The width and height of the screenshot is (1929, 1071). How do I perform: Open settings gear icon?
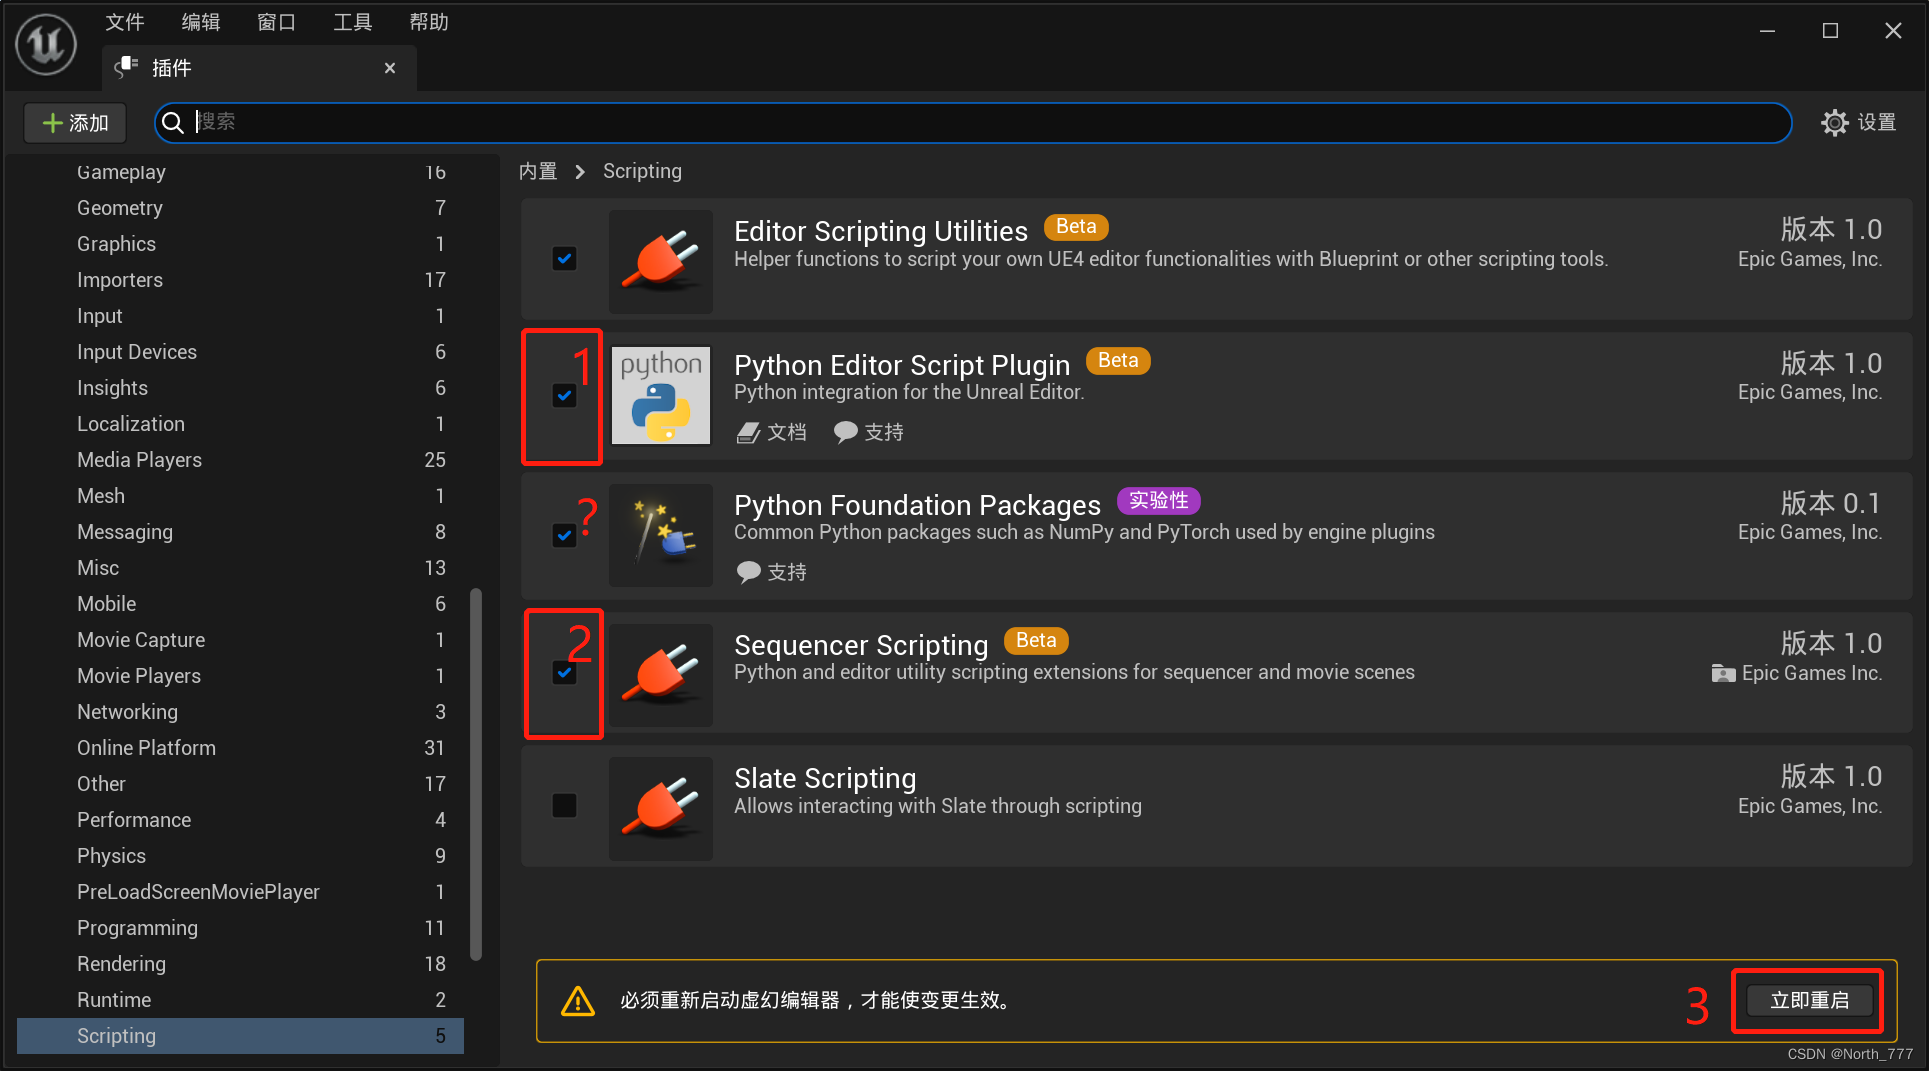click(x=1834, y=122)
